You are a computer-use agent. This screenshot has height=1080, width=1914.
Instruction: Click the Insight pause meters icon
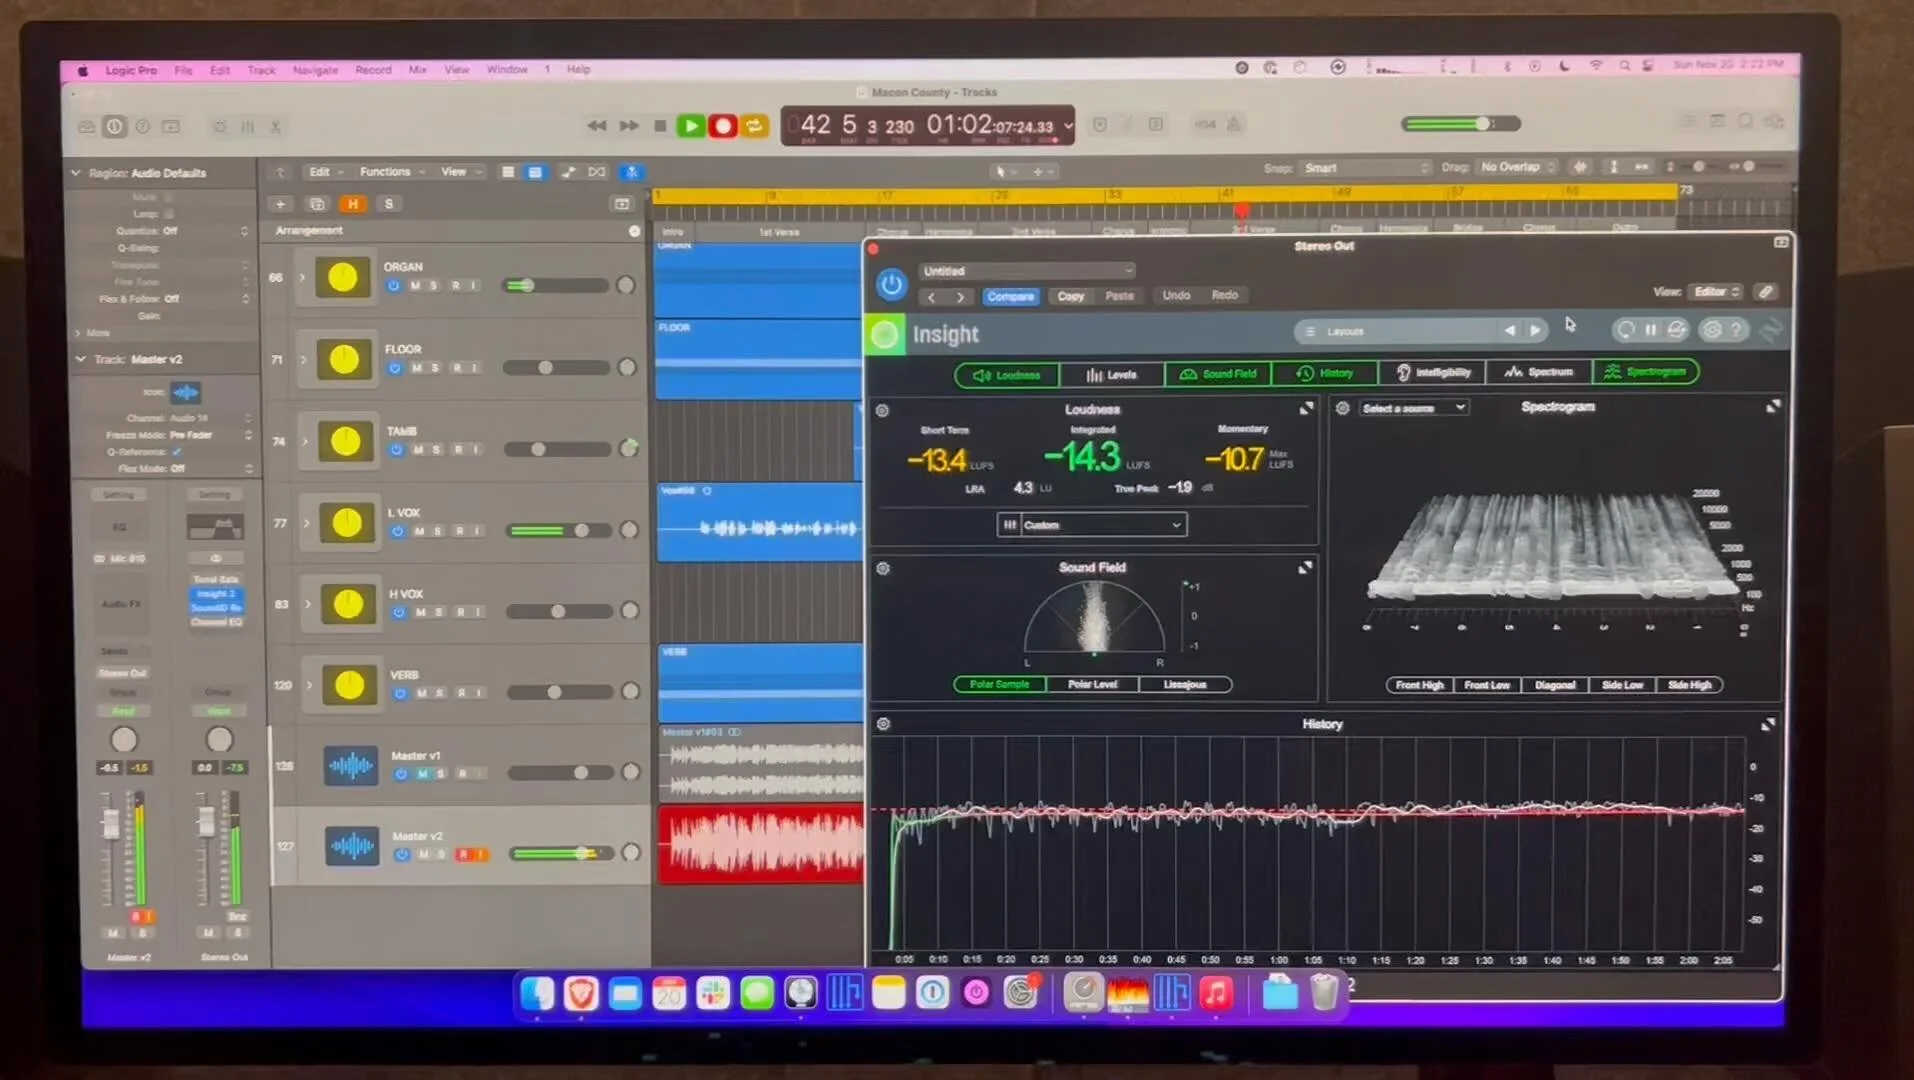coord(1651,329)
